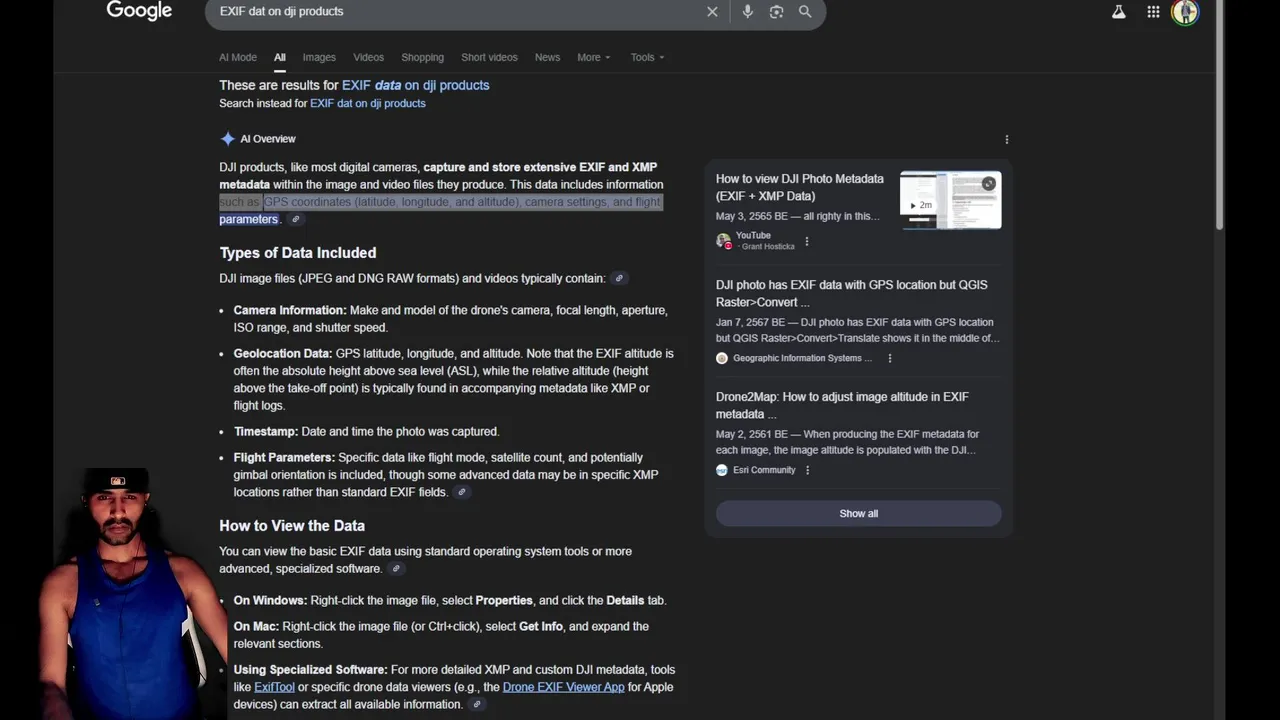This screenshot has width=1280, height=720.
Task: Click the Google logo
Action: [139, 11]
